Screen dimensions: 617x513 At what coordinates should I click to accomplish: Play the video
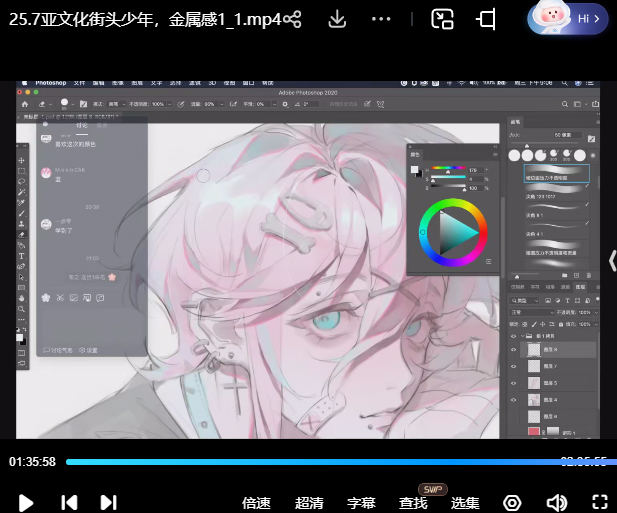(27, 502)
